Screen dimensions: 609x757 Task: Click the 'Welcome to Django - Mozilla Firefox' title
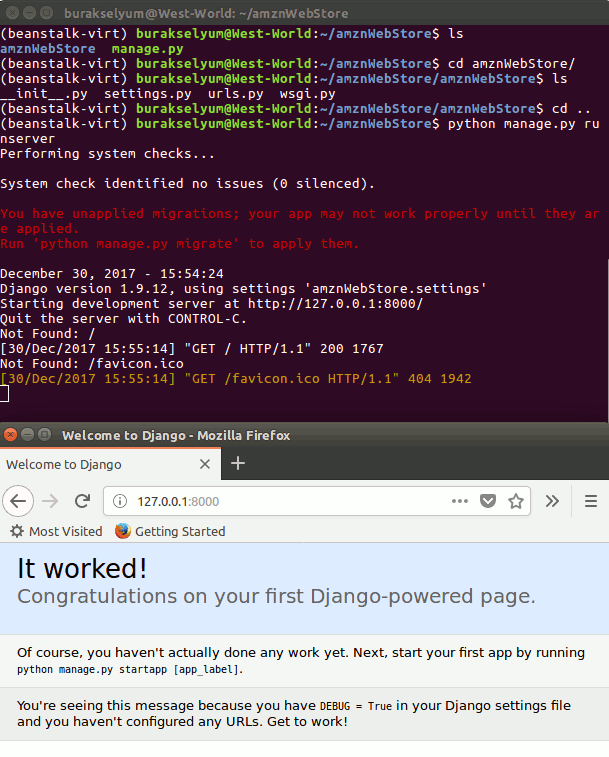tap(176, 435)
